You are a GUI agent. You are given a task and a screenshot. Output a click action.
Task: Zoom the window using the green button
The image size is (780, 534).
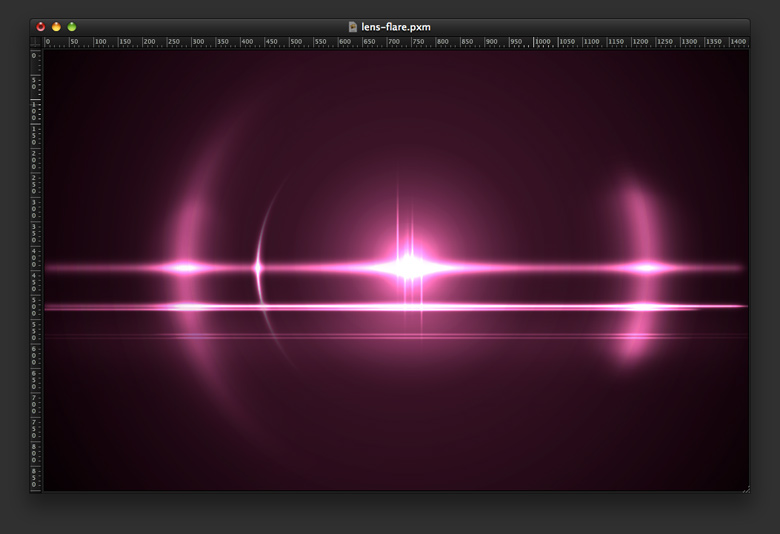pos(72,27)
